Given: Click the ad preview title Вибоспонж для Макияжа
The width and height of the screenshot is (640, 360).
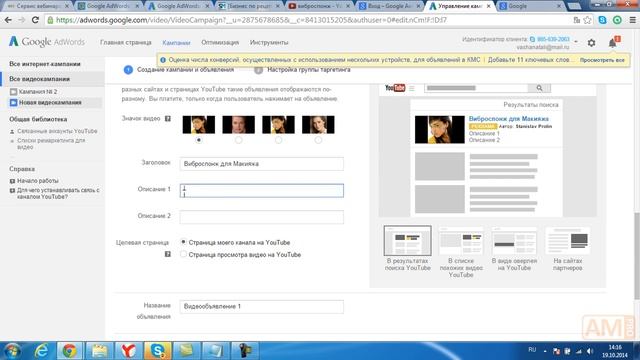Looking at the screenshot, I should point(509,118).
